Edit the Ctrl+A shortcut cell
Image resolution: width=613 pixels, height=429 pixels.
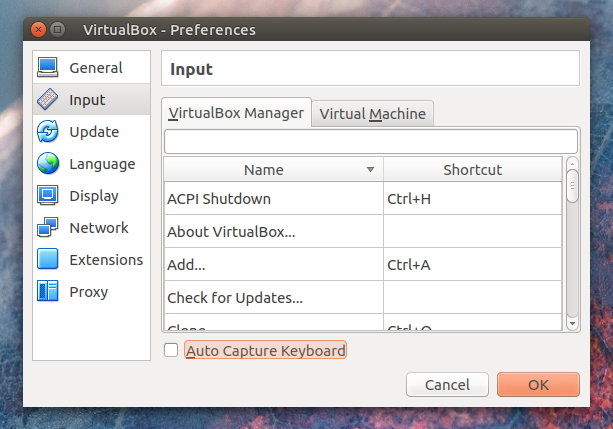(x=473, y=265)
